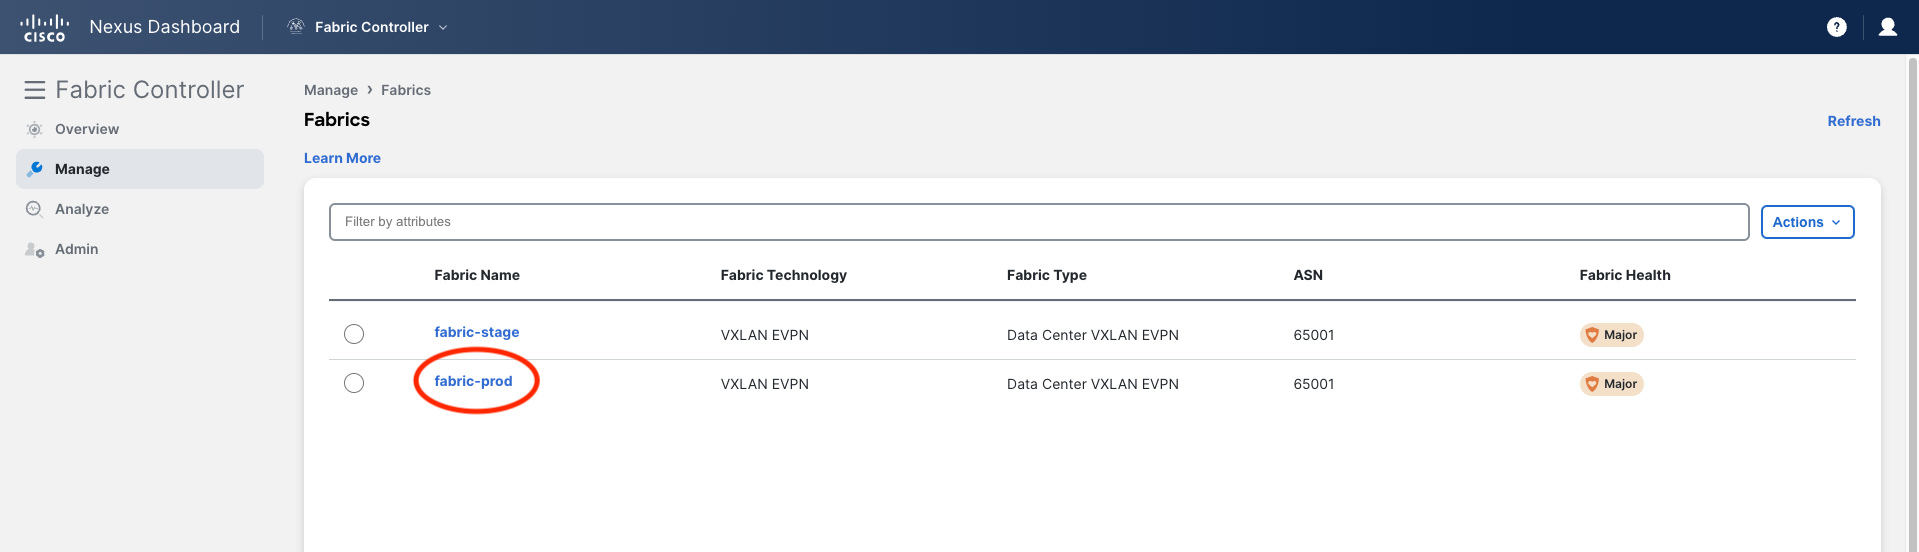Click the Fabric Type column header
This screenshot has height=552, width=1919.
pos(1046,275)
